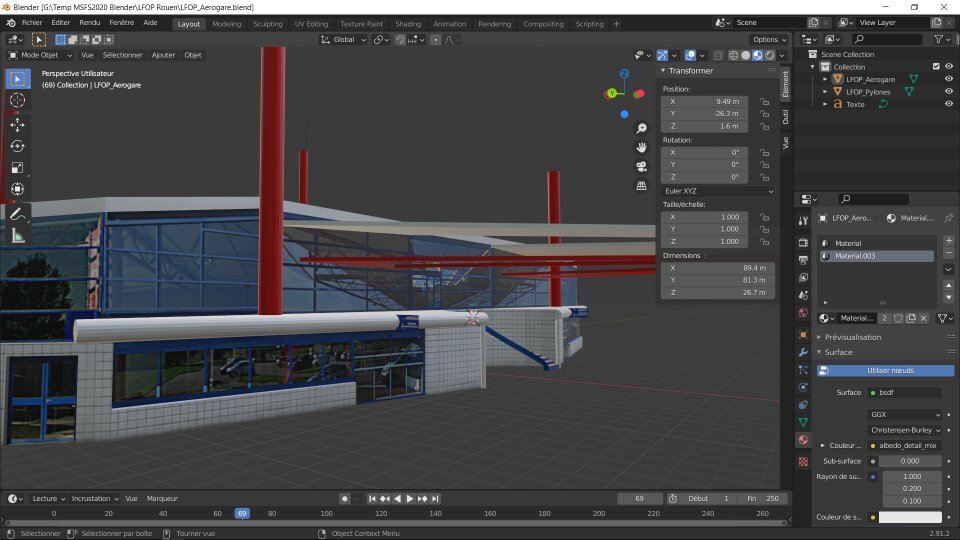This screenshot has height=540, width=960.
Task: Toggle orthographic/perspective grid view icon
Action: point(641,185)
